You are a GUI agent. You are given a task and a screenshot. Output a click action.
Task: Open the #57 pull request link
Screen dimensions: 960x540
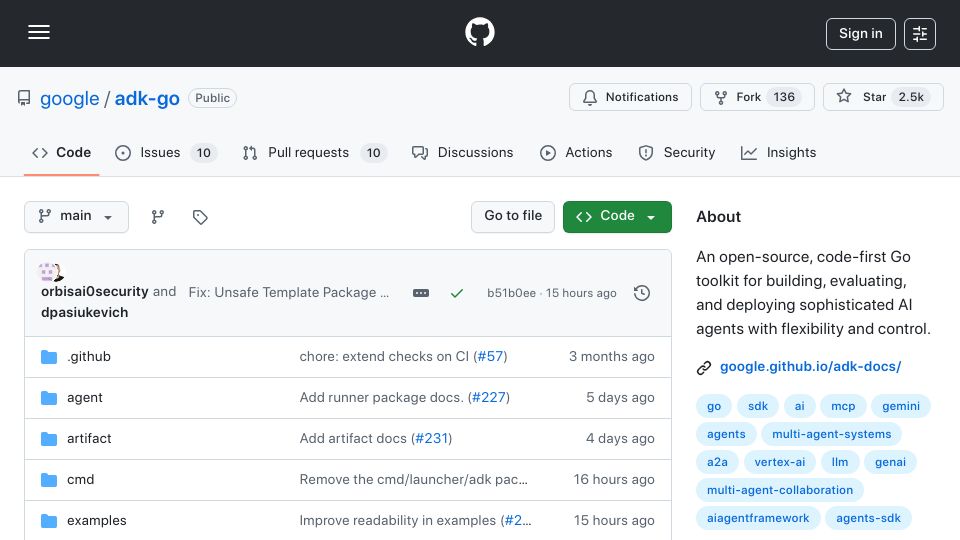(x=490, y=357)
